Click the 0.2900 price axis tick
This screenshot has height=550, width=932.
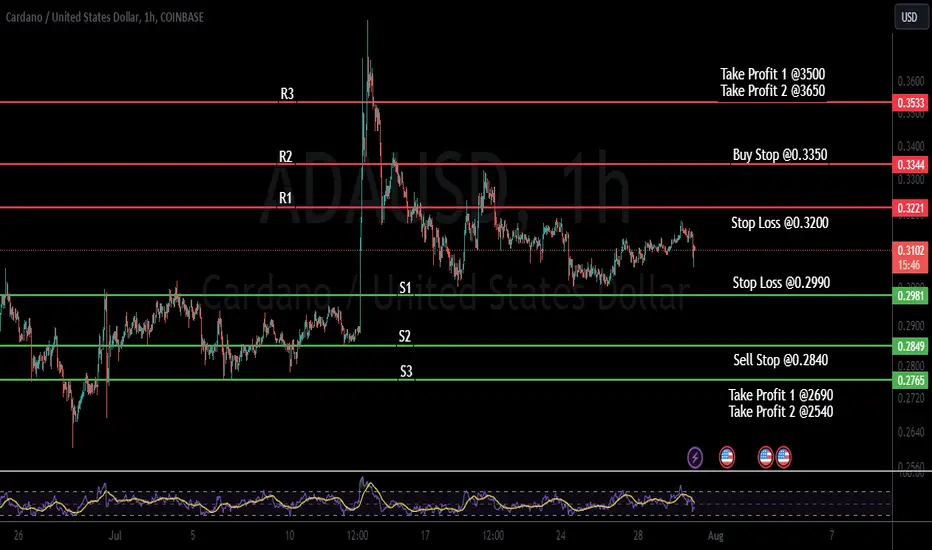tap(911, 326)
